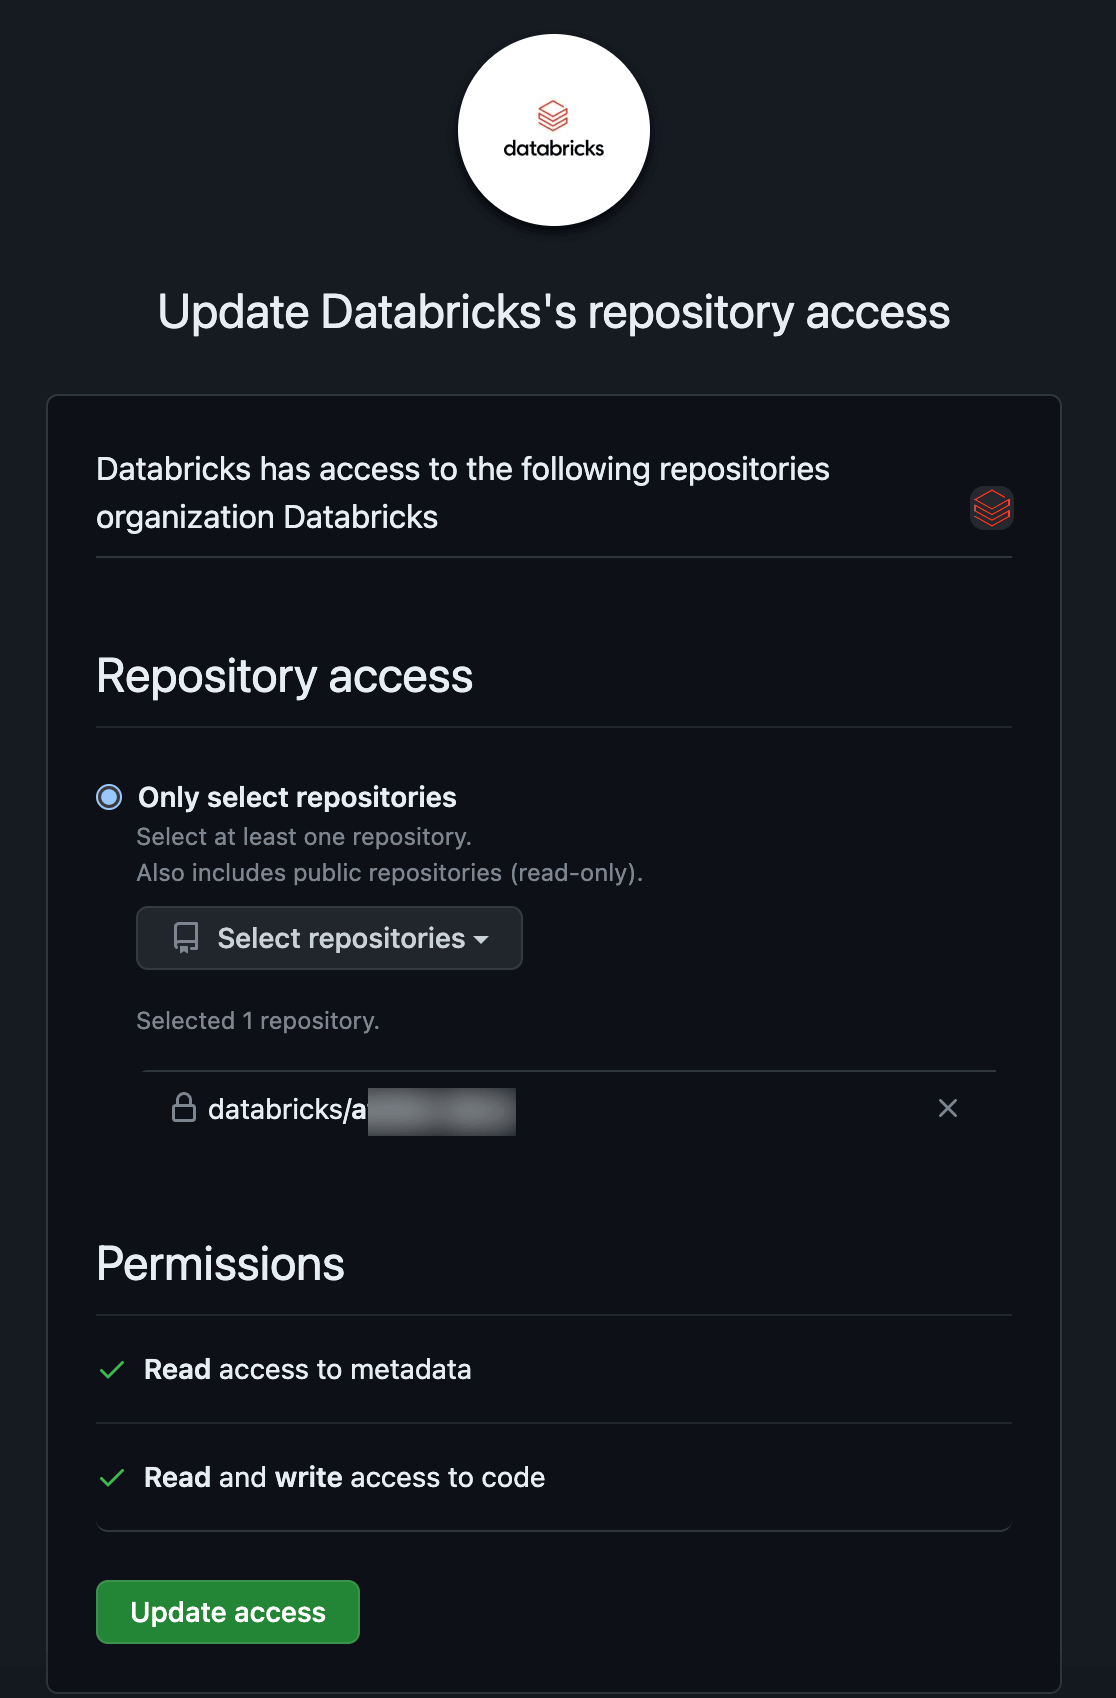The image size is (1116, 1698).
Task: Click the Selected 1 repository text
Action: 258,1021
